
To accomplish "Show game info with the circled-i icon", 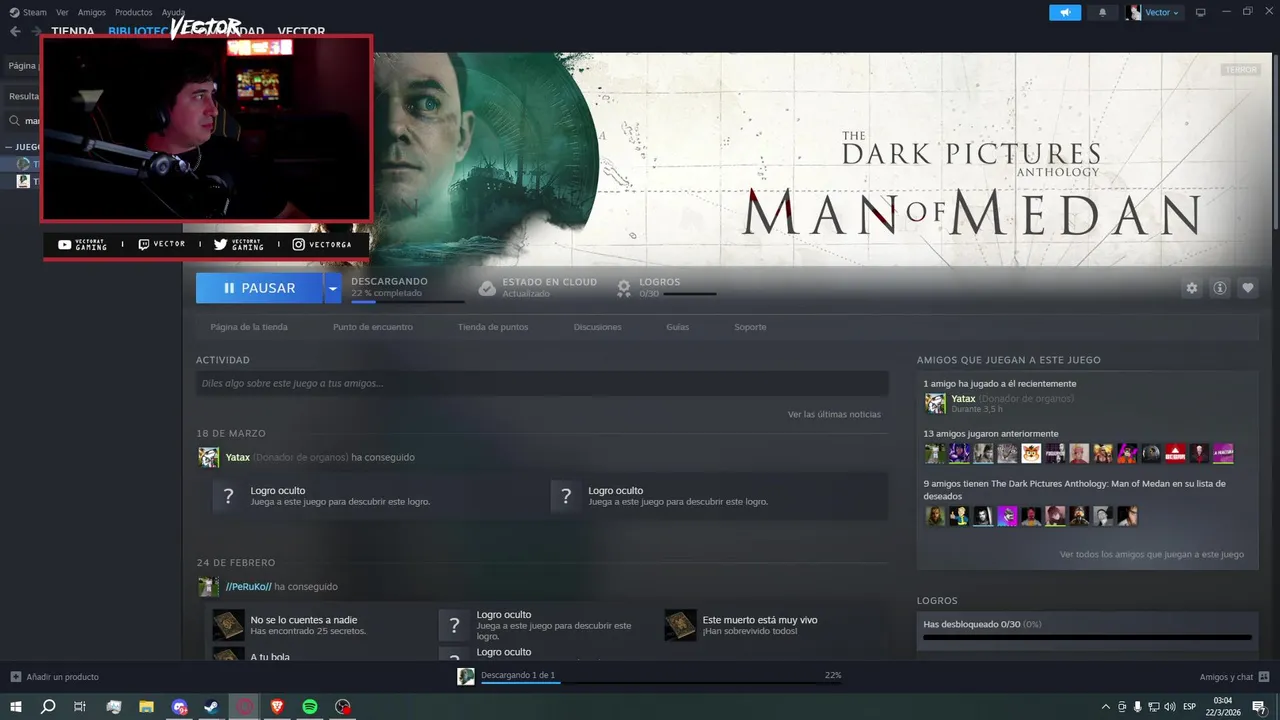I will click(x=1219, y=288).
